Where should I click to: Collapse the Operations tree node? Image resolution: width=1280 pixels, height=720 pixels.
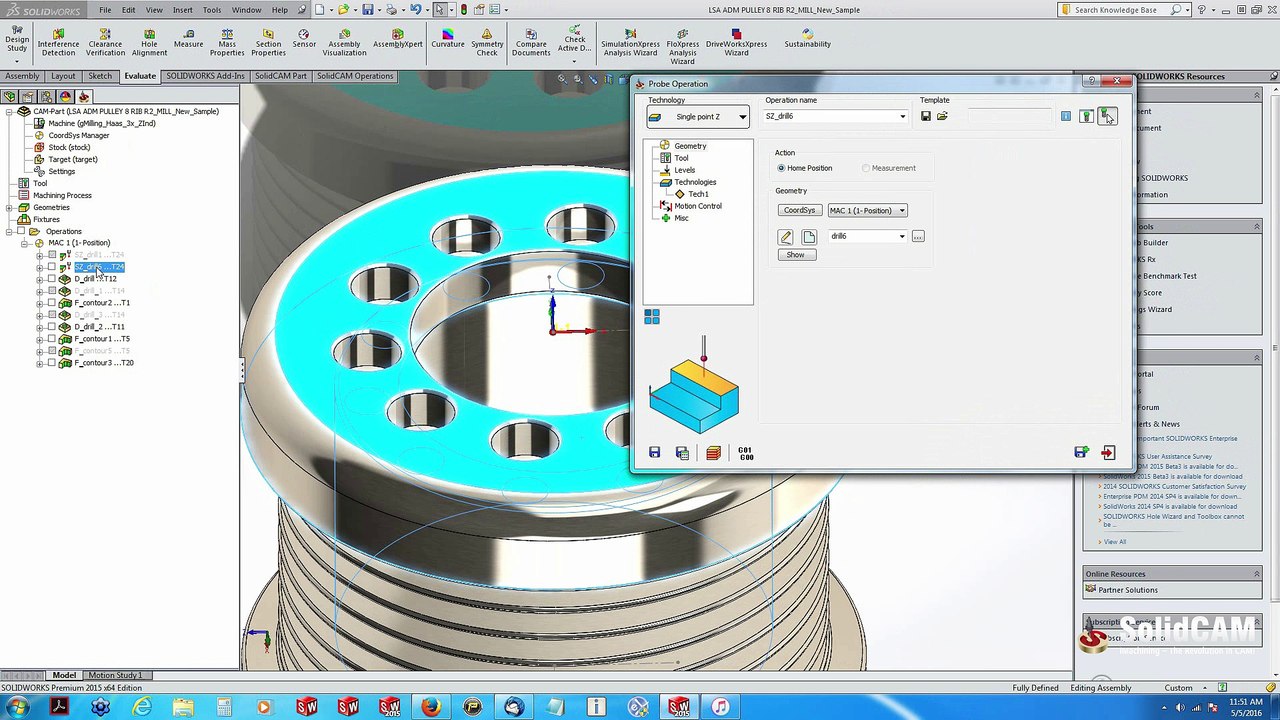(x=9, y=231)
